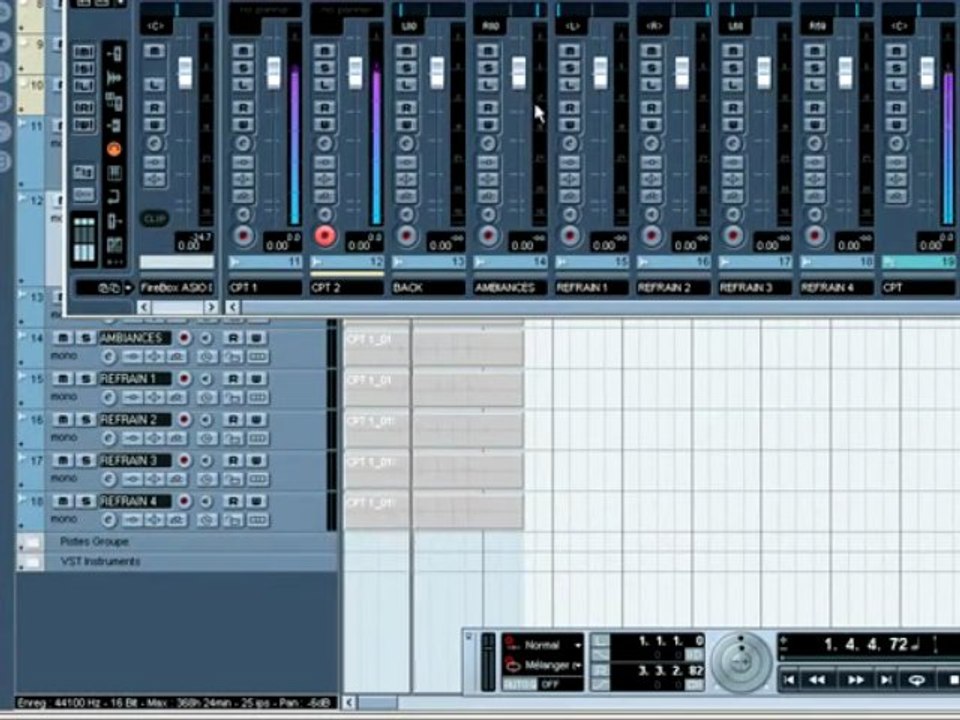Viewport: 960px width, 720px height.
Task: Click mixer scrollbar right arrow under FireBox channel
Action: point(210,307)
